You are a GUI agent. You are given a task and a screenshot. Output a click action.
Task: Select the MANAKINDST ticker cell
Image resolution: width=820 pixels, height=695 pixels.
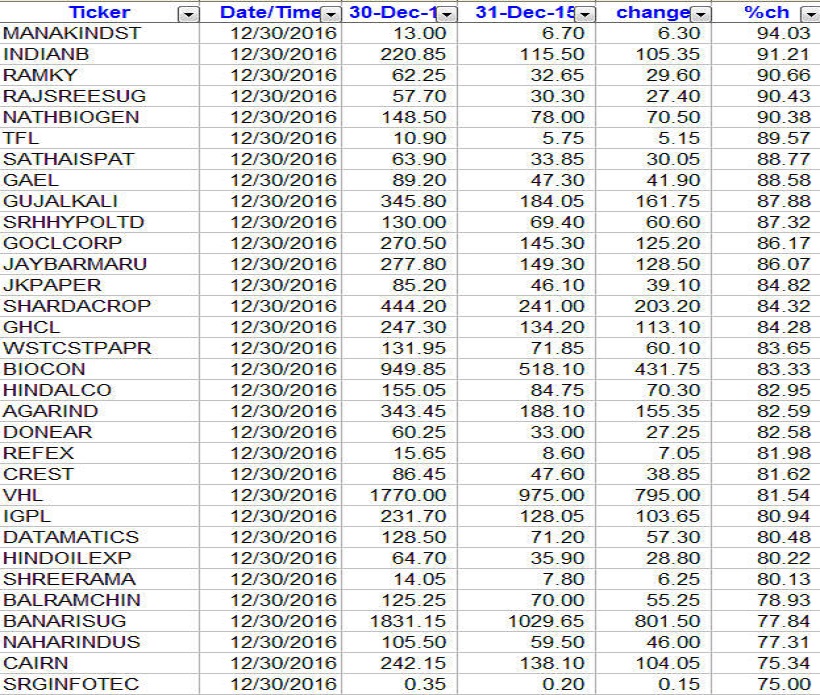pyautogui.click(x=99, y=33)
